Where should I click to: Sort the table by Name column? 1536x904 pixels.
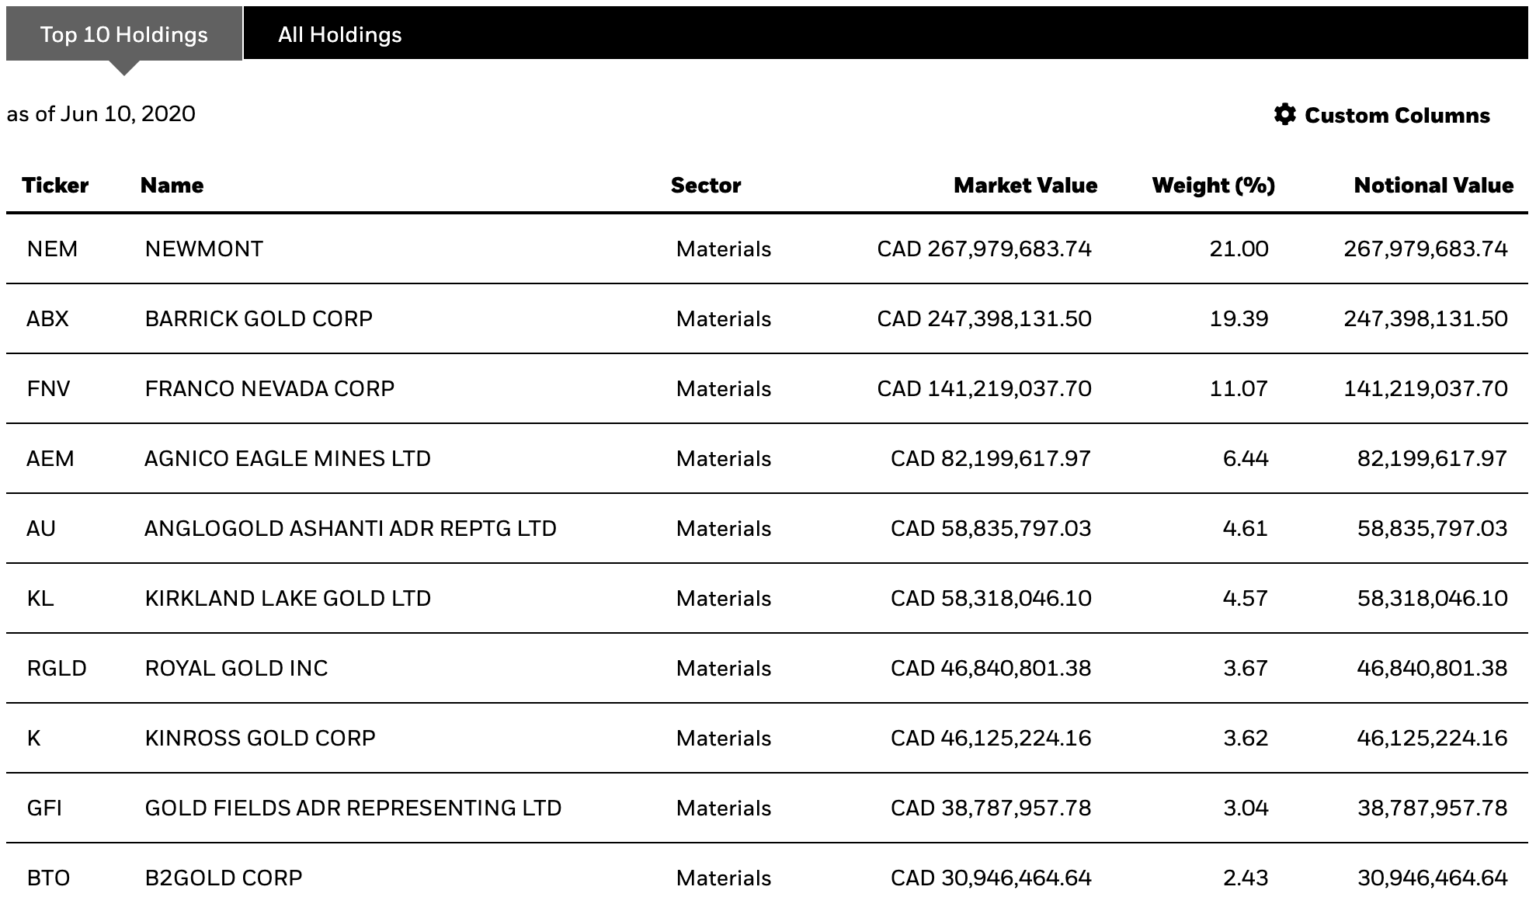tap(171, 185)
